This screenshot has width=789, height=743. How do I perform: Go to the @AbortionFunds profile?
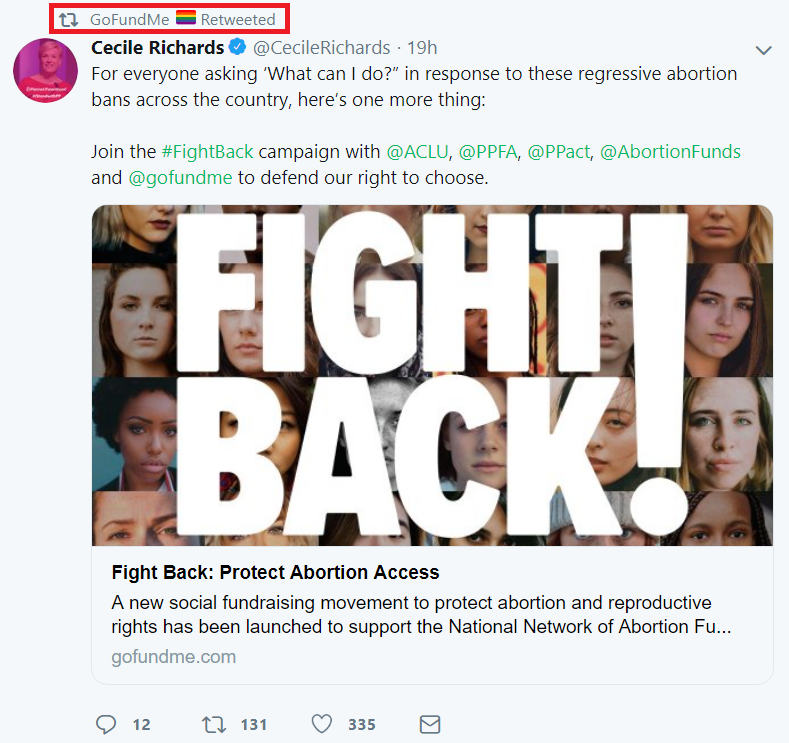670,151
